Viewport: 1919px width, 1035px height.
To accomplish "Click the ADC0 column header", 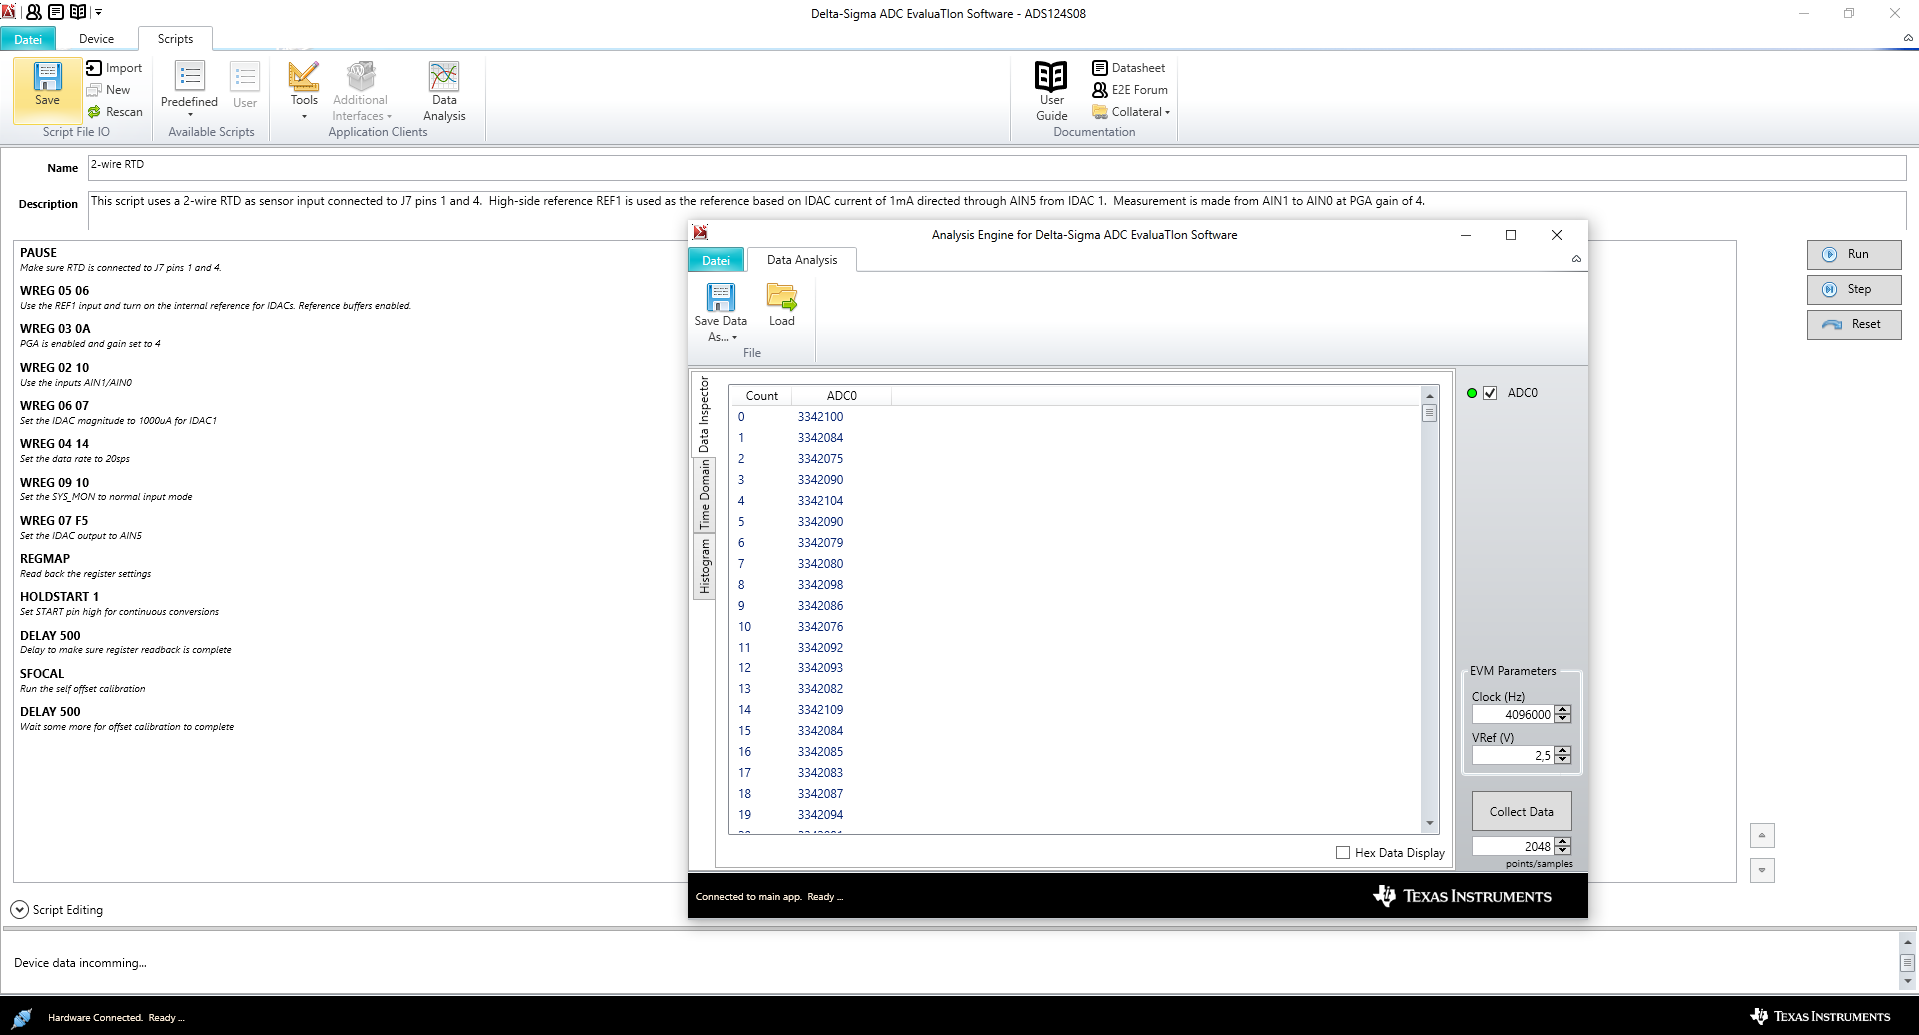I will [x=842, y=396].
